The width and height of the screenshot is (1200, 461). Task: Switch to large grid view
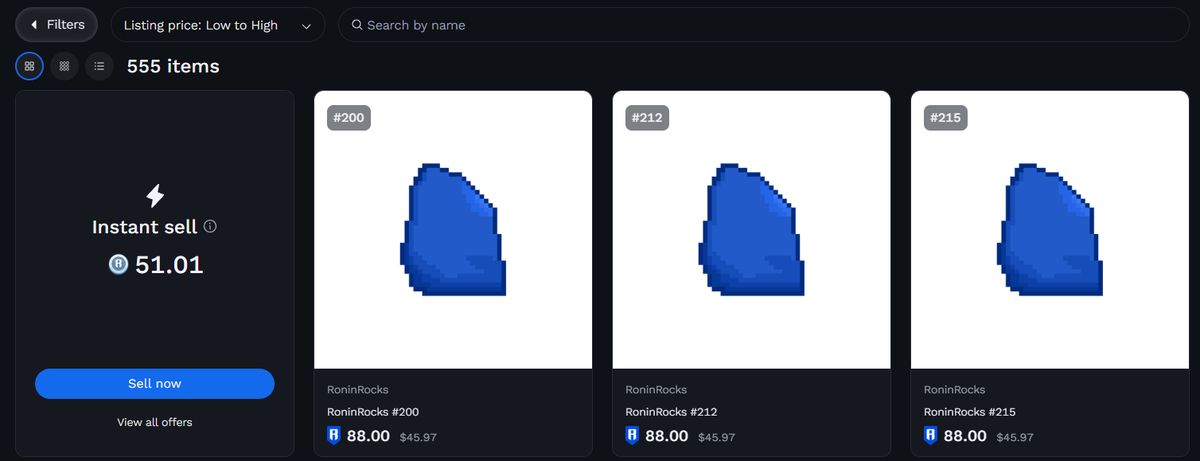coord(30,66)
